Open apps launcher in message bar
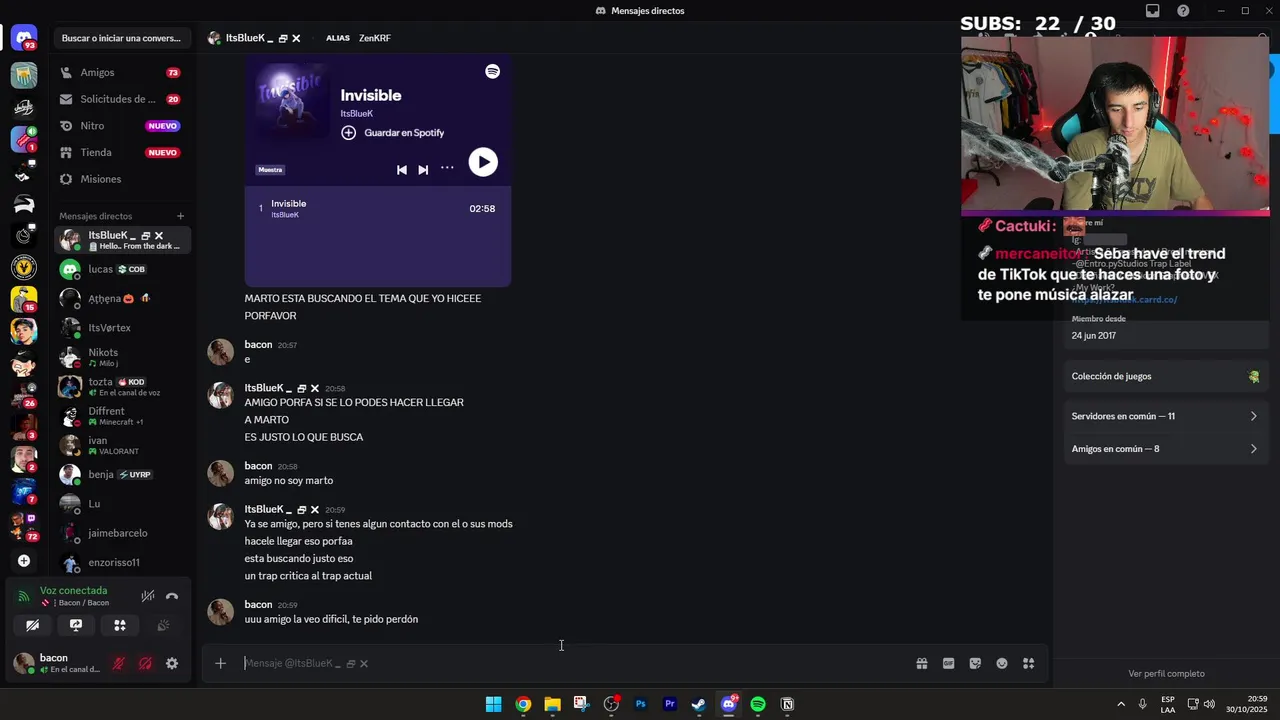The width and height of the screenshot is (1280, 720). pyautogui.click(x=1028, y=663)
